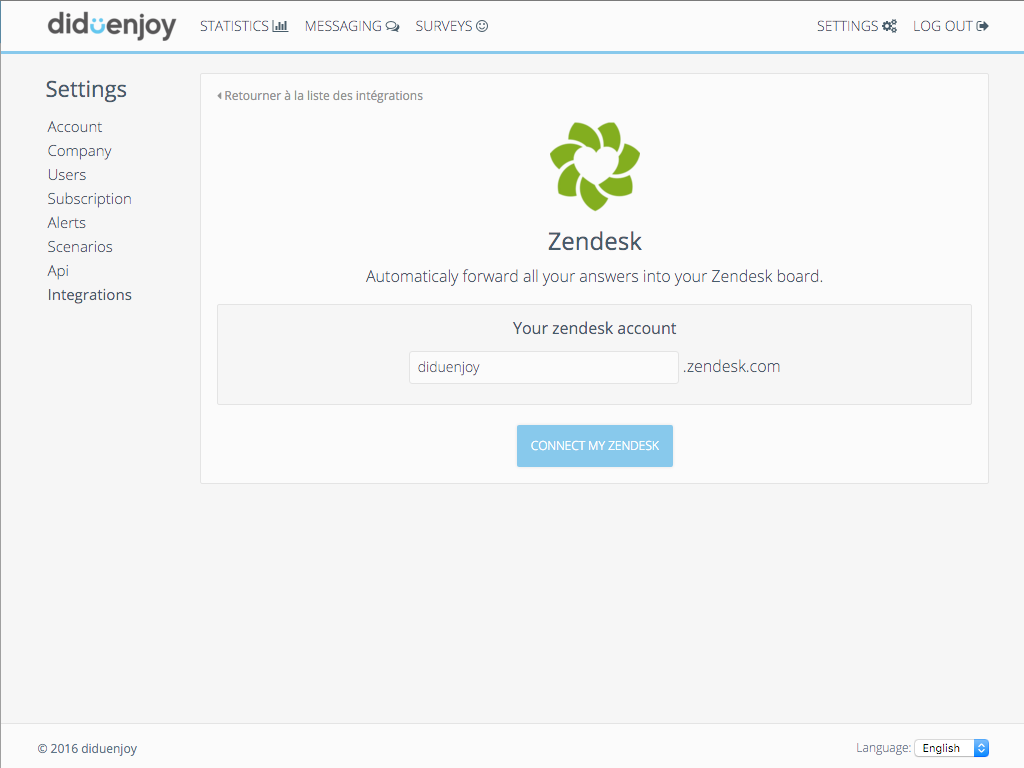
Task: Choose Integrations in the sidebar
Action: [89, 295]
